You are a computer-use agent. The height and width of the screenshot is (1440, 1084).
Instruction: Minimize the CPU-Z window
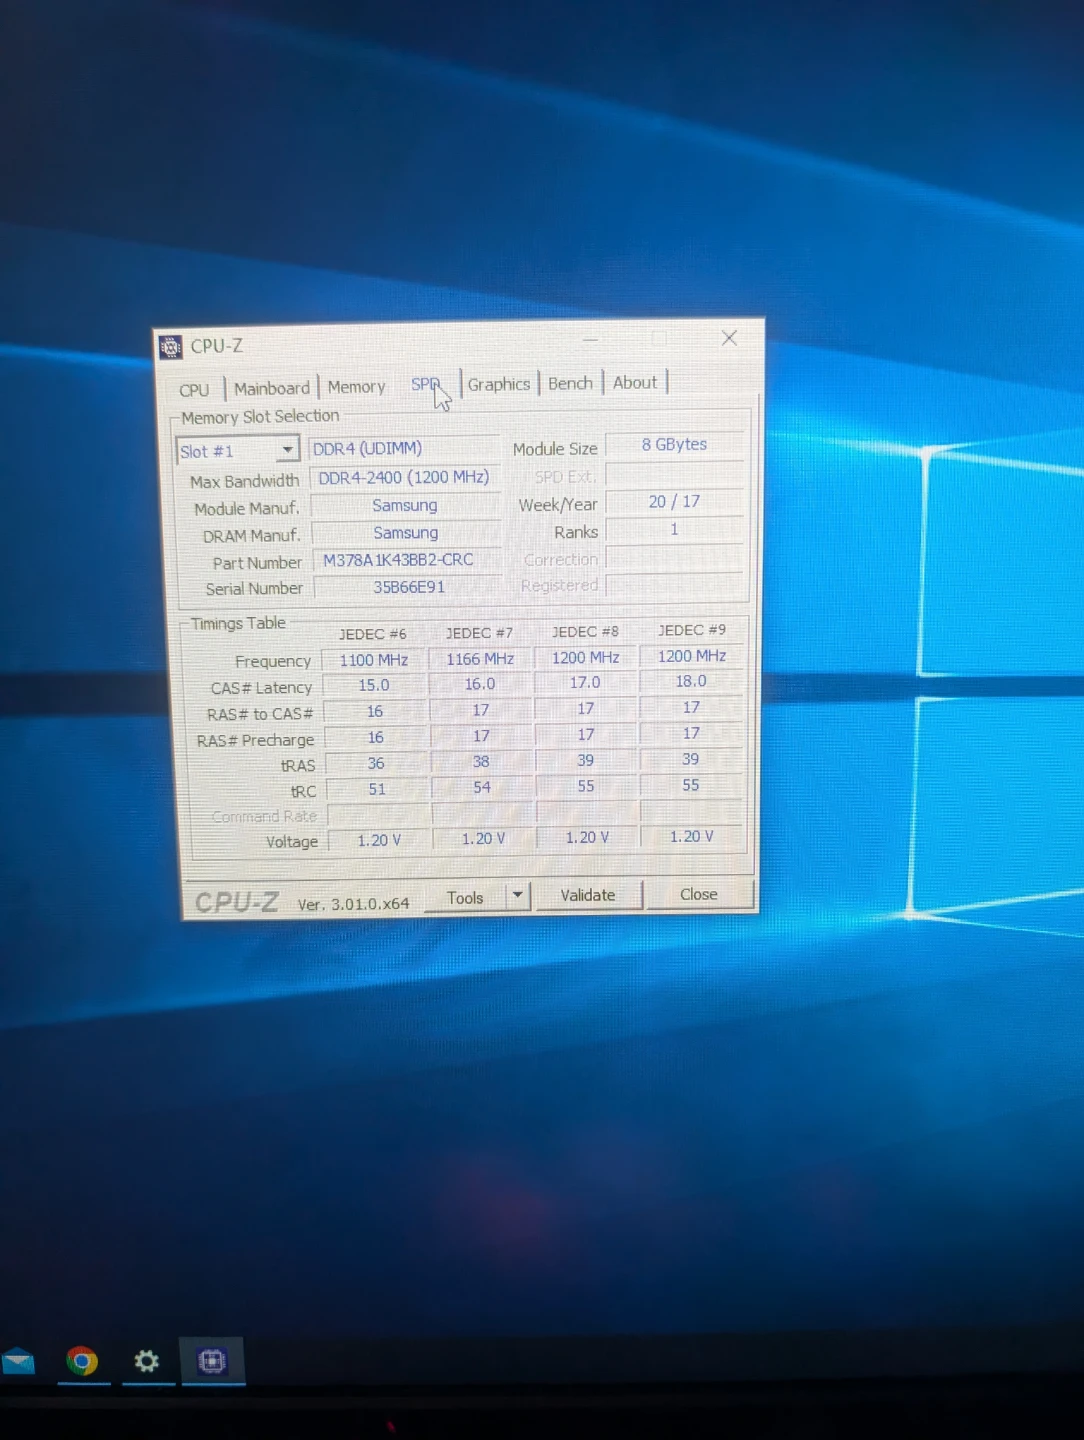(591, 340)
